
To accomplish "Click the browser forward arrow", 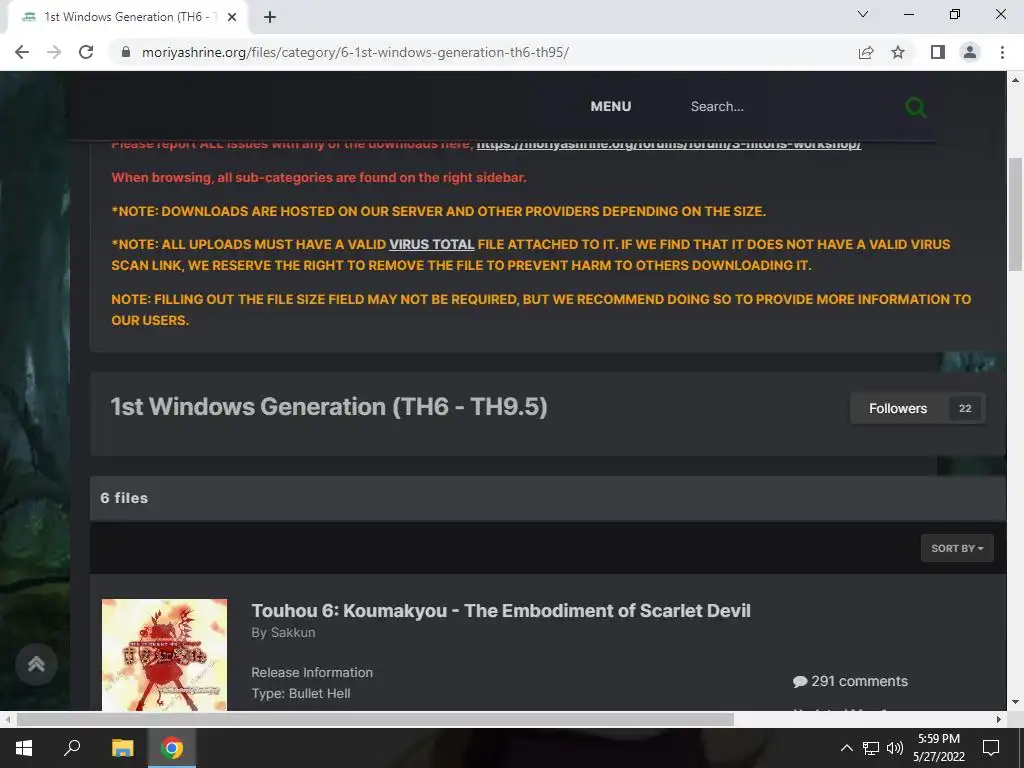I will pos(54,52).
